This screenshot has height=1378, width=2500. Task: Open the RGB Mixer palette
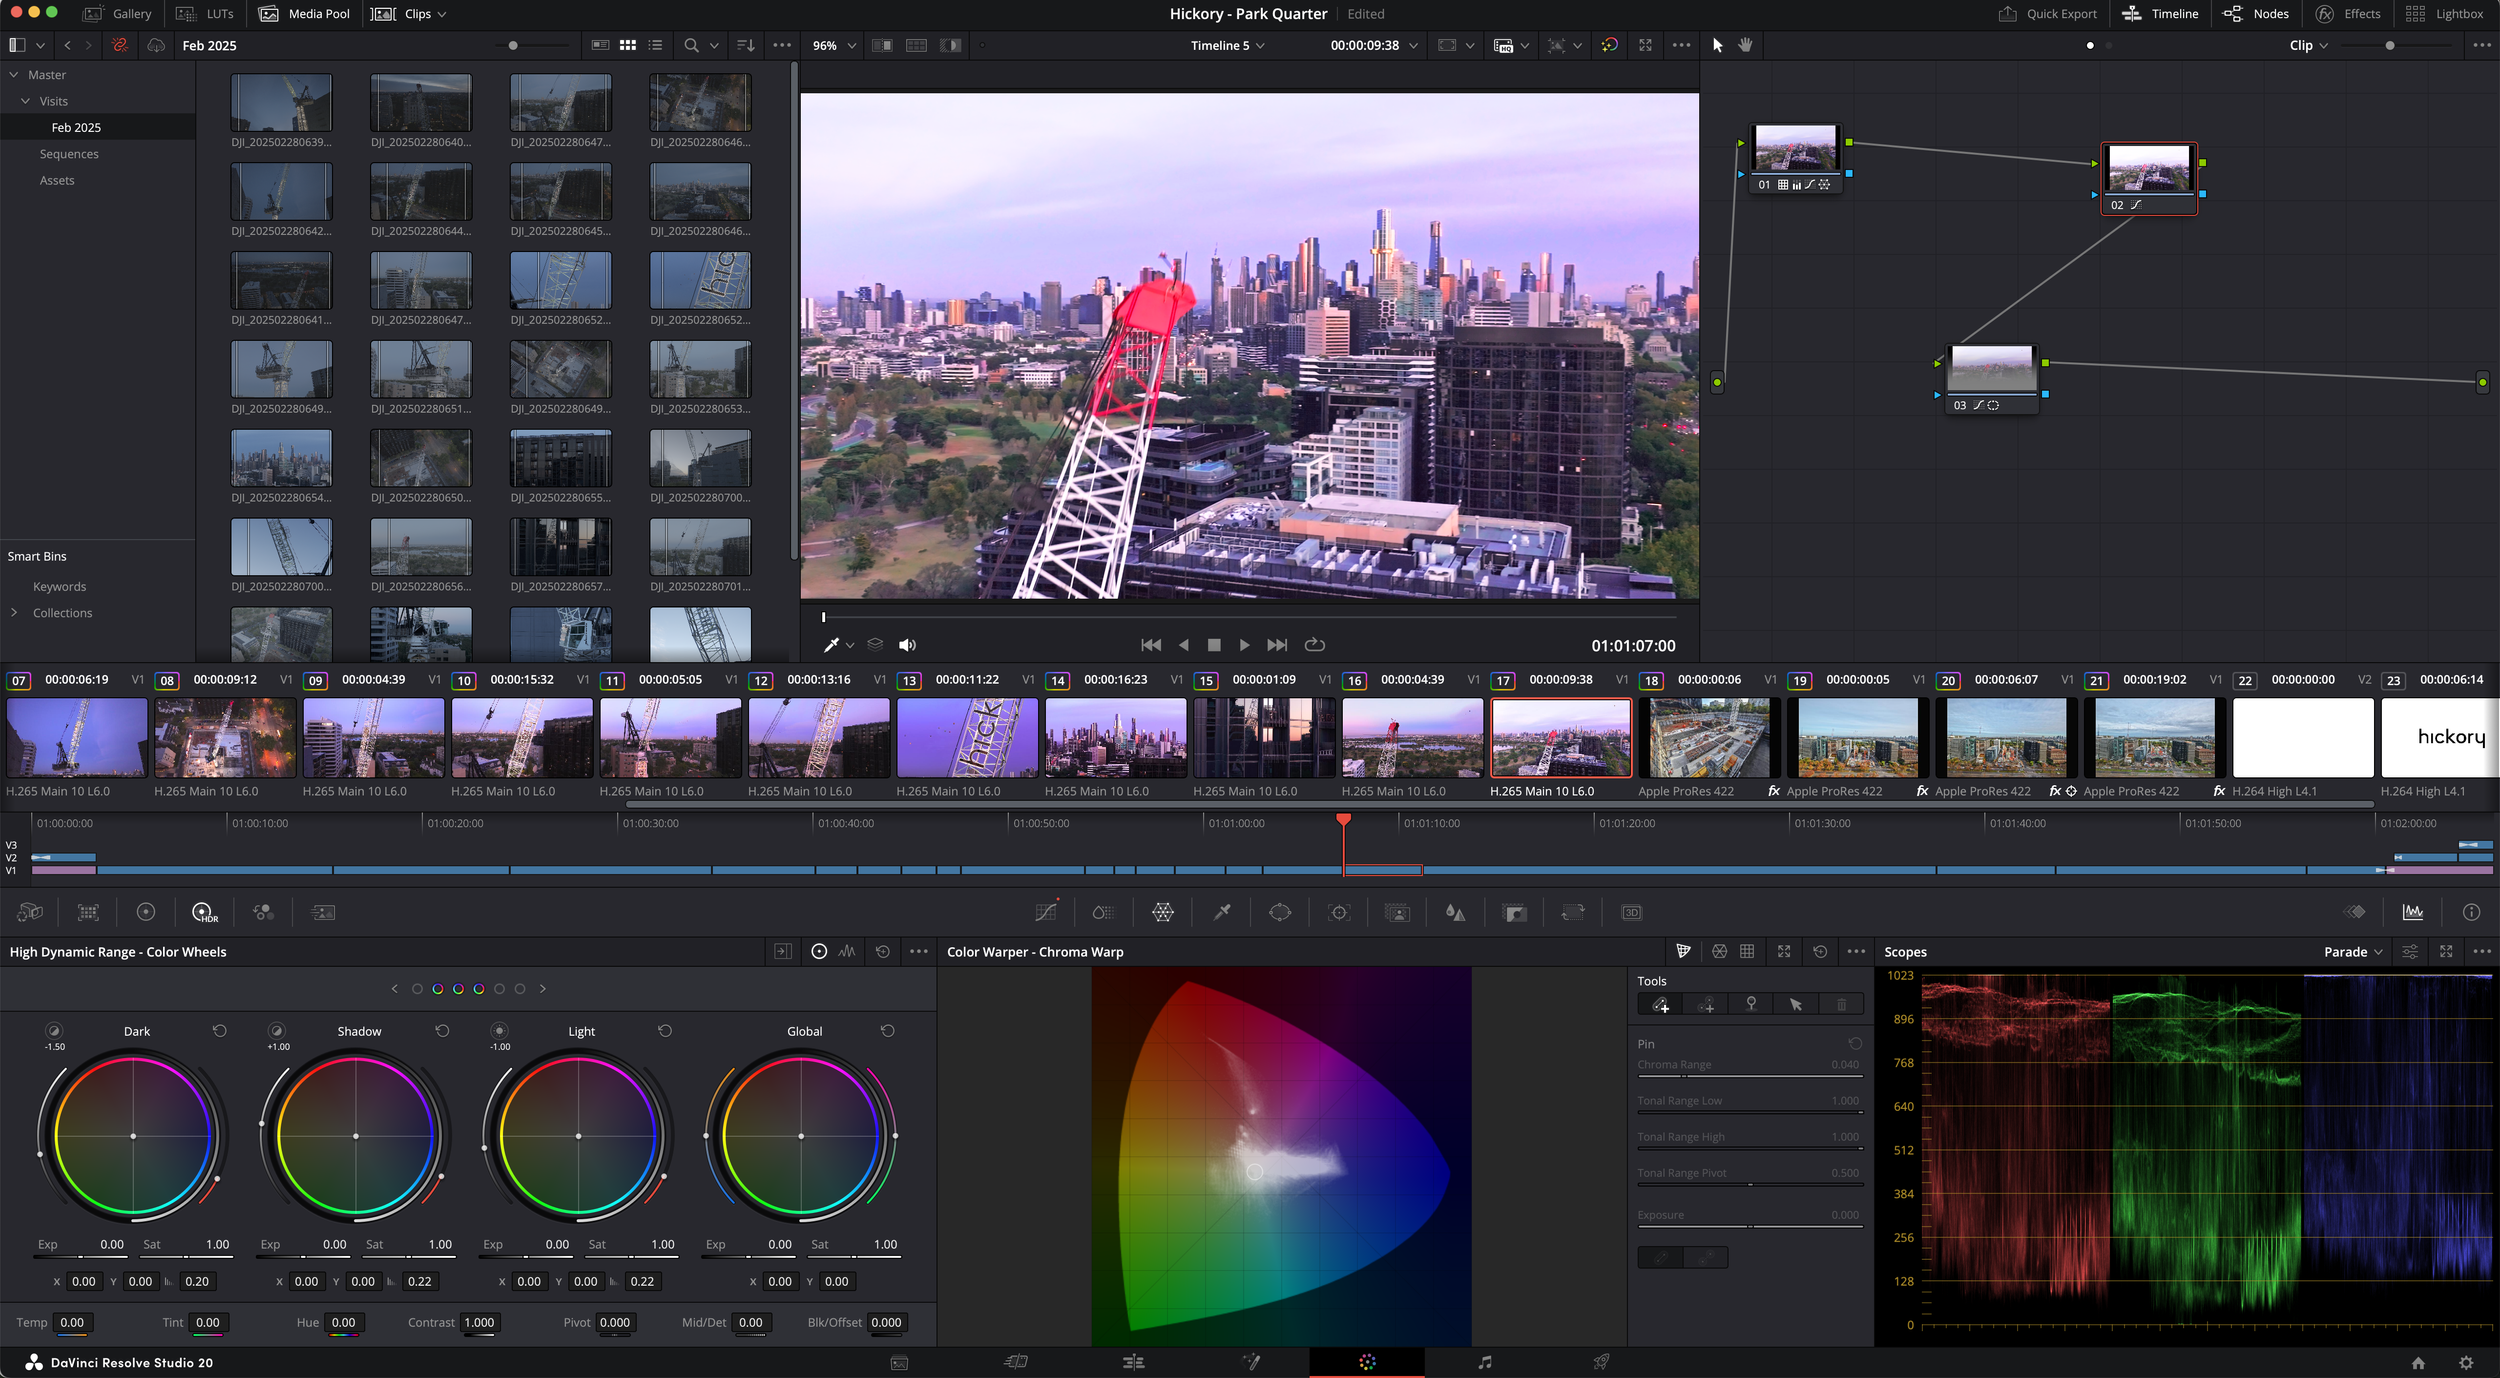pos(263,912)
